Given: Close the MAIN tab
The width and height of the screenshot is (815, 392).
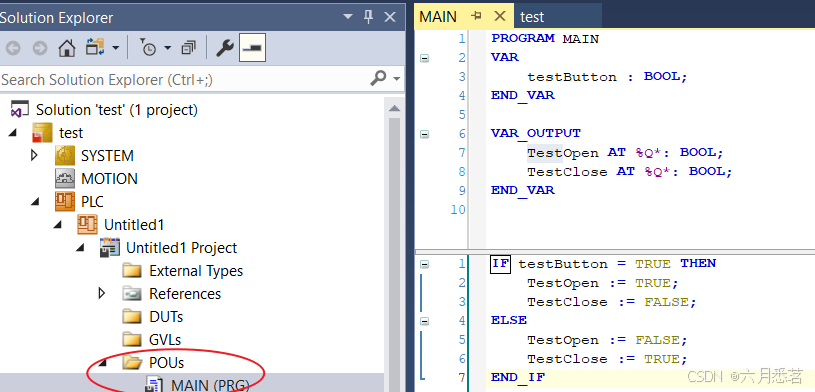Looking at the screenshot, I should pos(499,16).
